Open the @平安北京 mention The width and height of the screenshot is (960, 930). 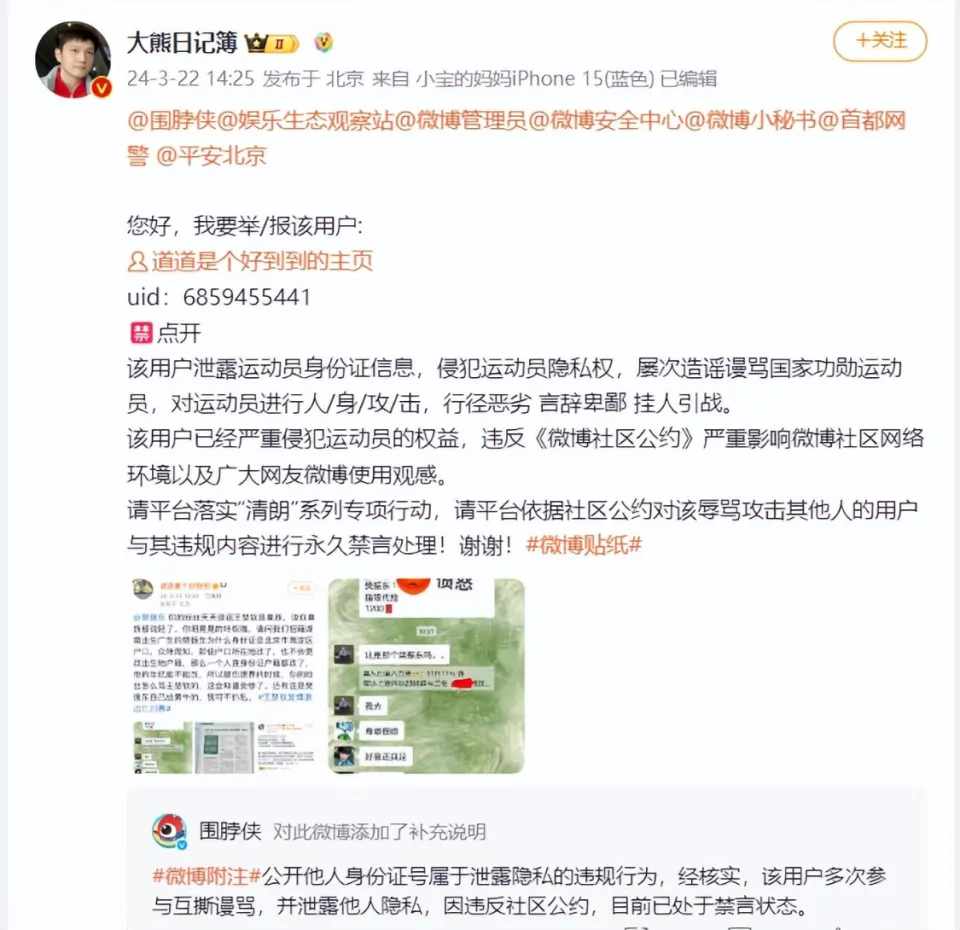pos(211,156)
